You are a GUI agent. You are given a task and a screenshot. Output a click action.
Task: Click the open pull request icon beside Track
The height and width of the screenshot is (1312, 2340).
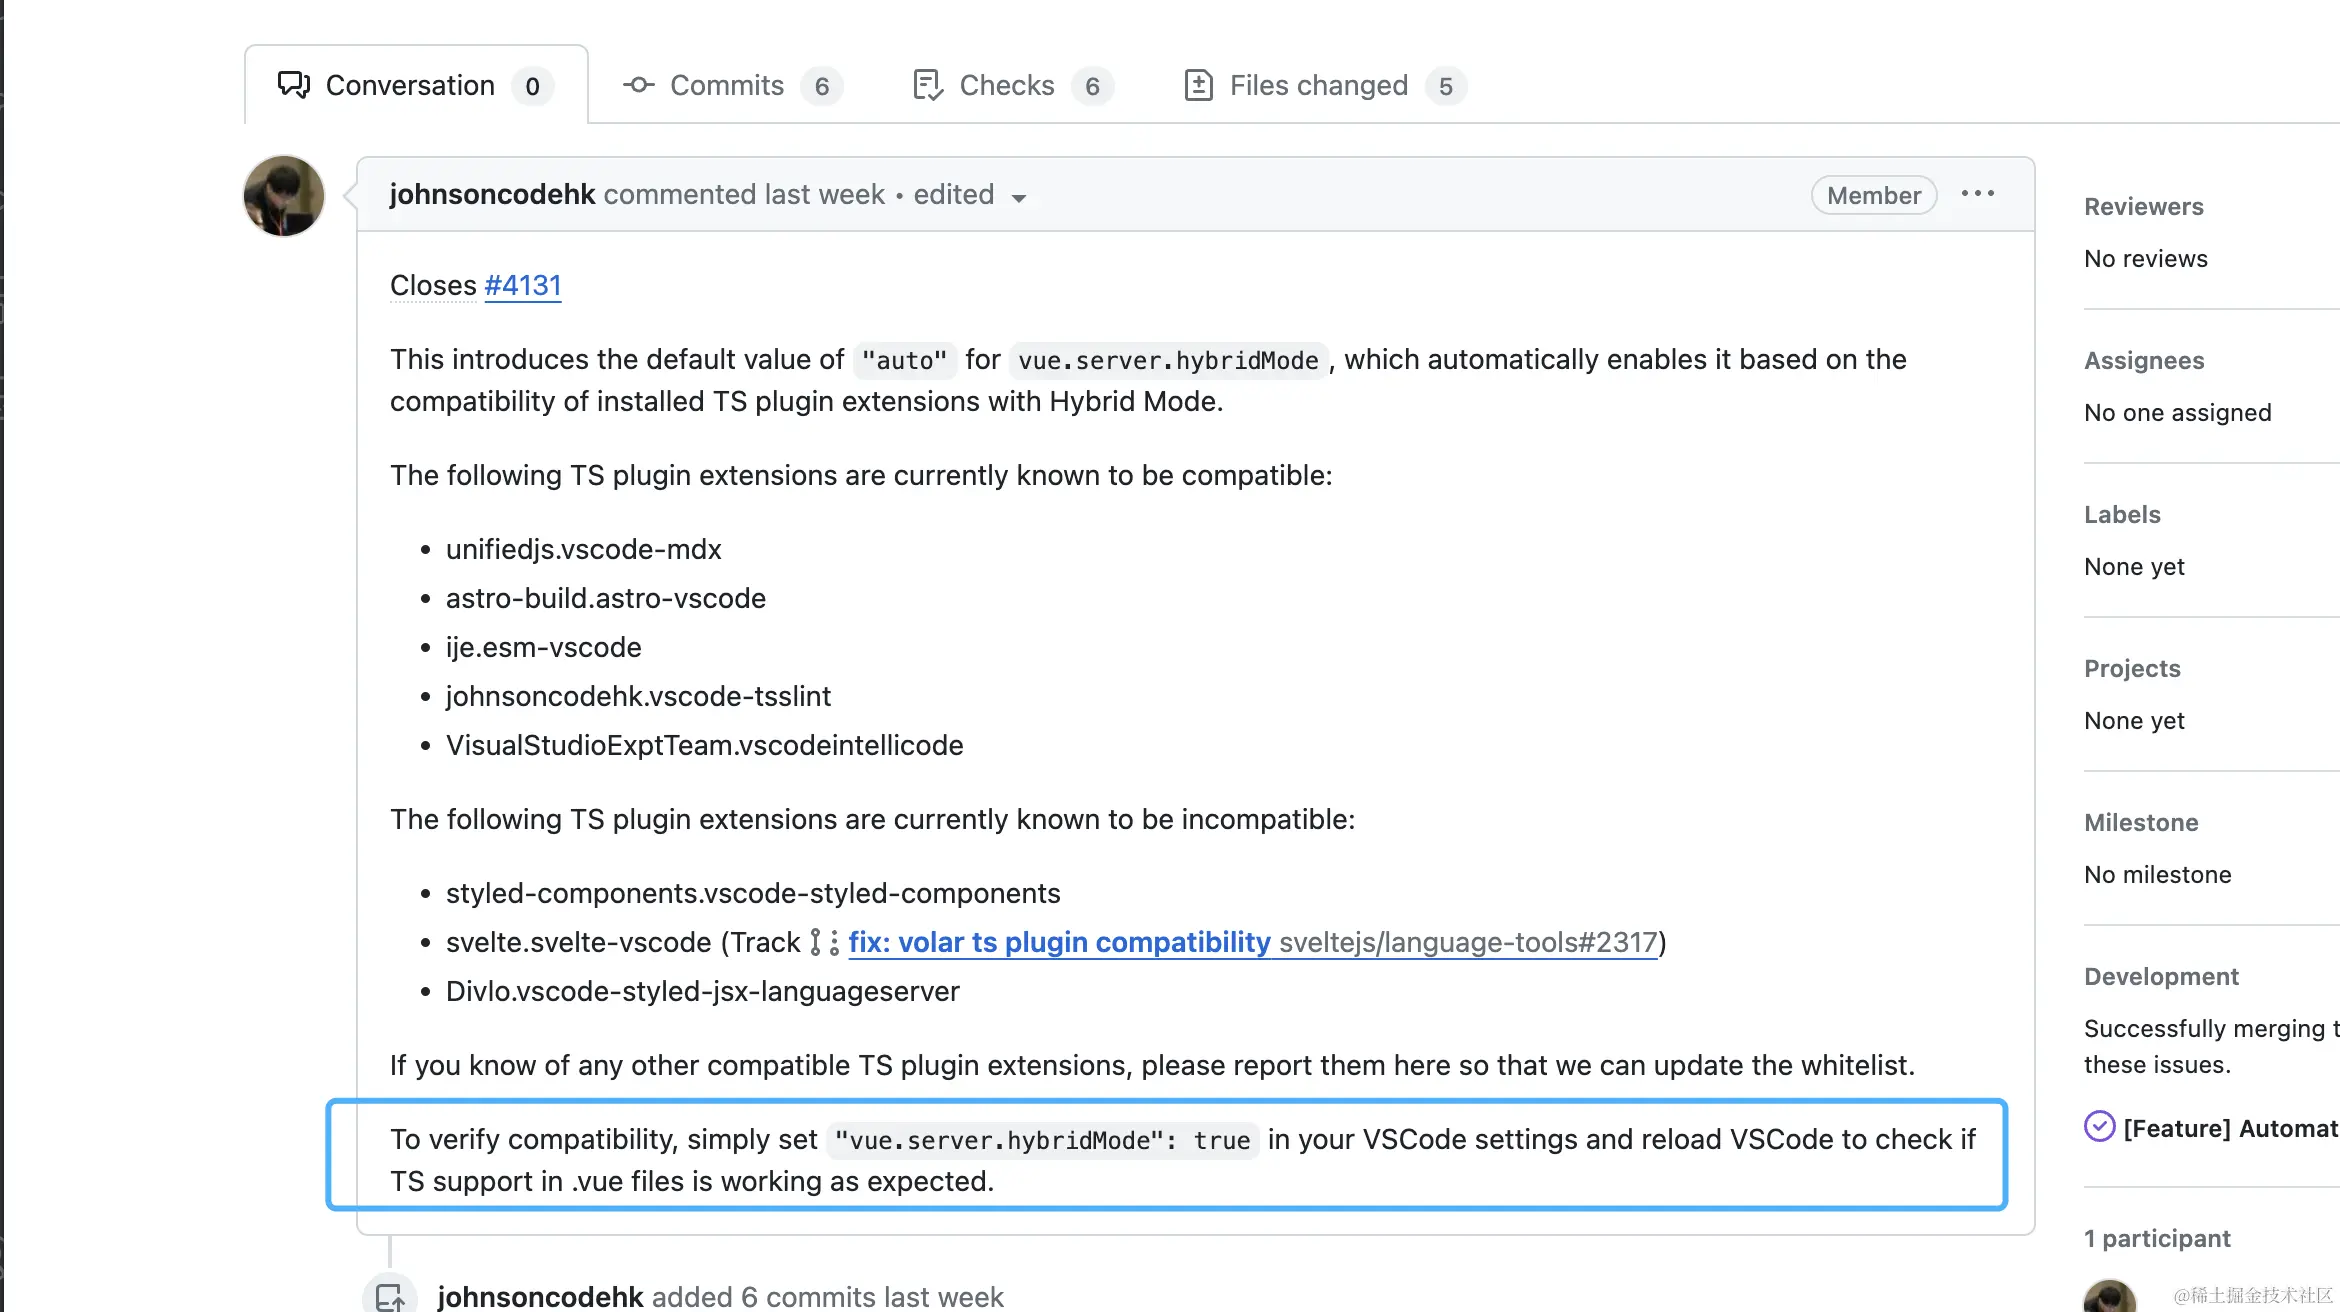tap(823, 942)
